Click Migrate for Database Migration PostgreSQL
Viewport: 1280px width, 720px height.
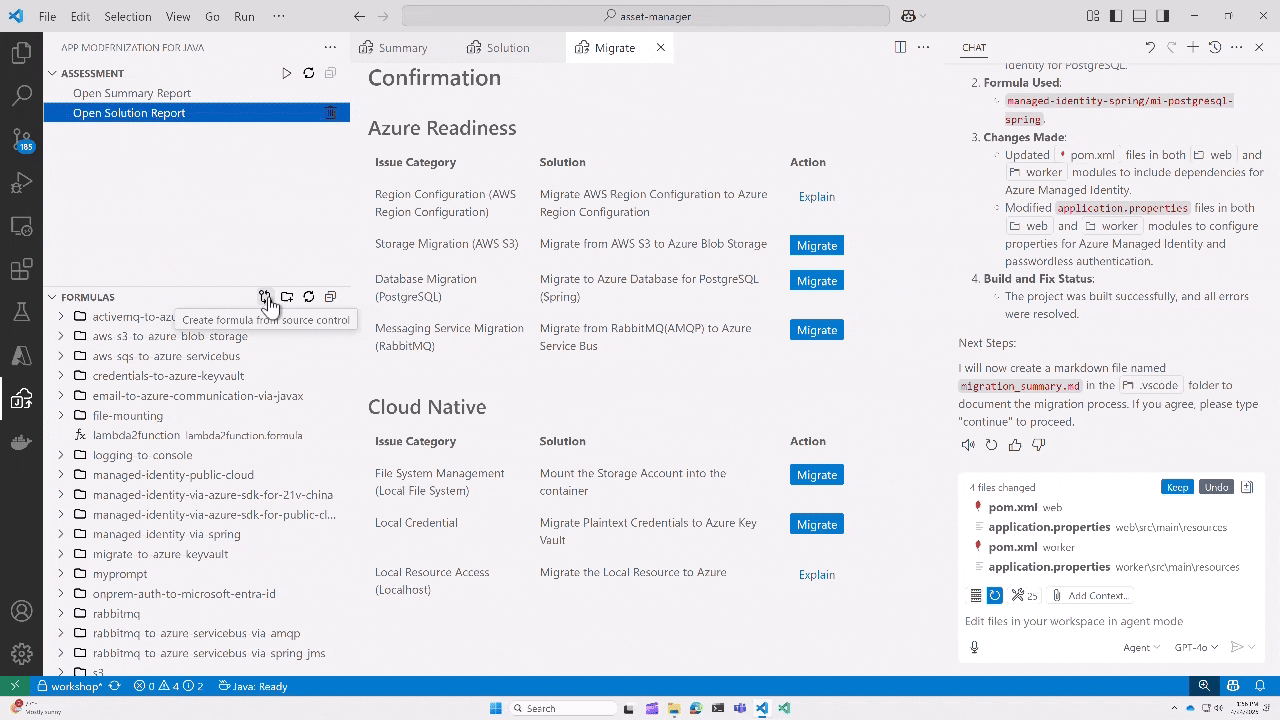point(817,280)
